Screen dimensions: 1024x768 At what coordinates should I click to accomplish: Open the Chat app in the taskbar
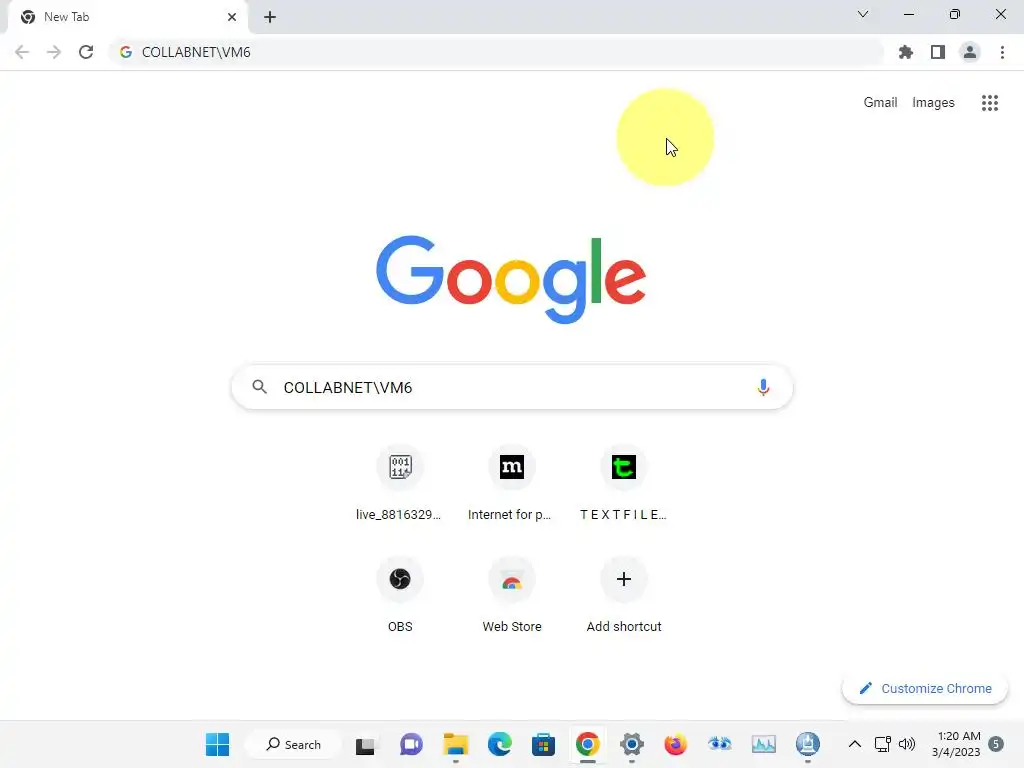tap(411, 744)
